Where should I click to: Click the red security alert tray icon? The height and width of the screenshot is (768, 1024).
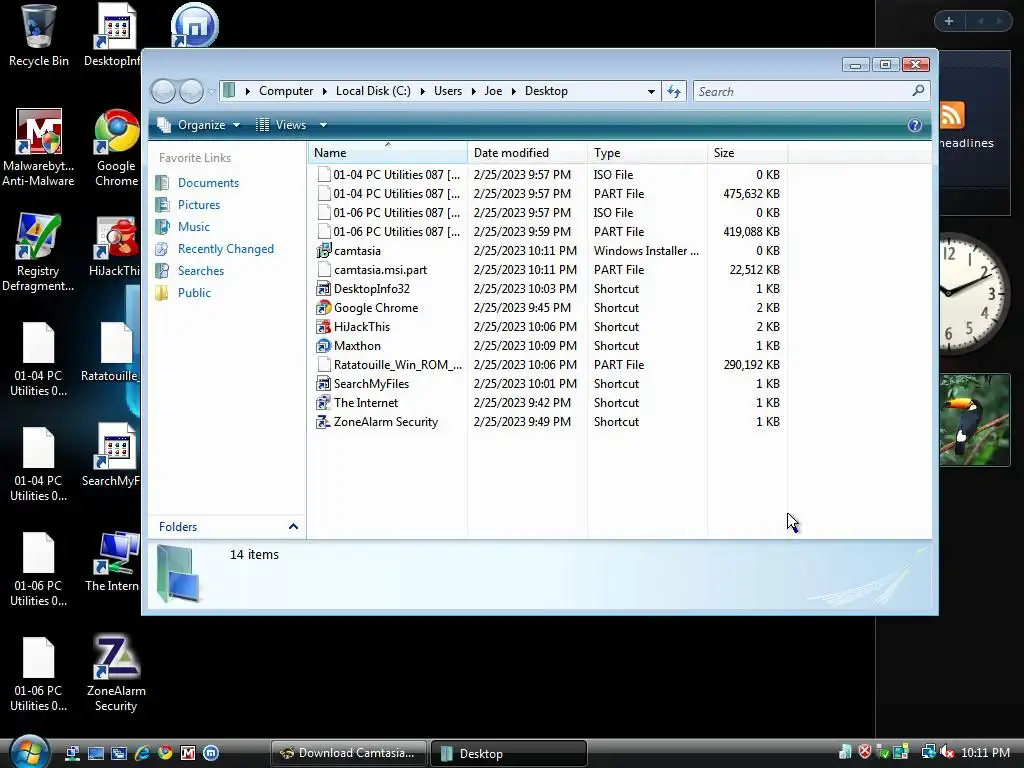(865, 752)
